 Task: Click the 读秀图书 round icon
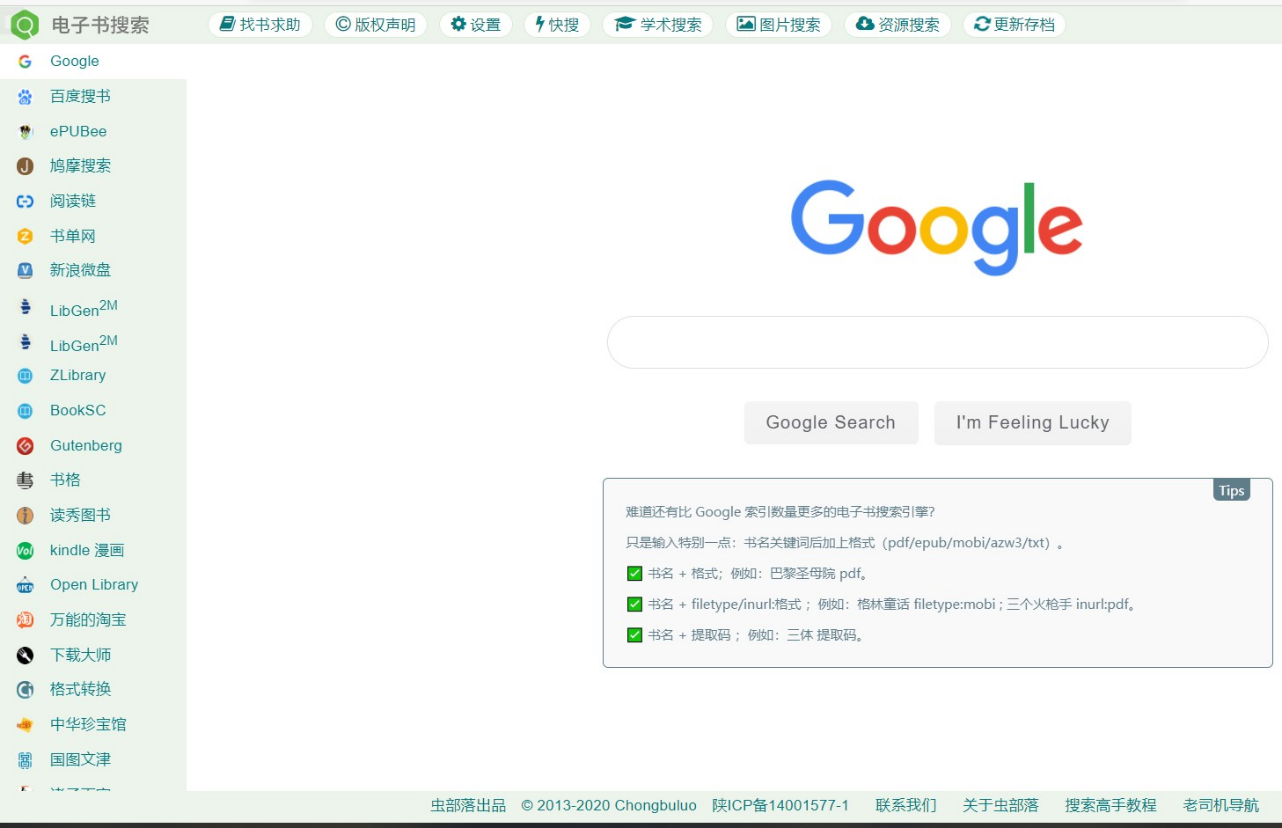[25, 515]
